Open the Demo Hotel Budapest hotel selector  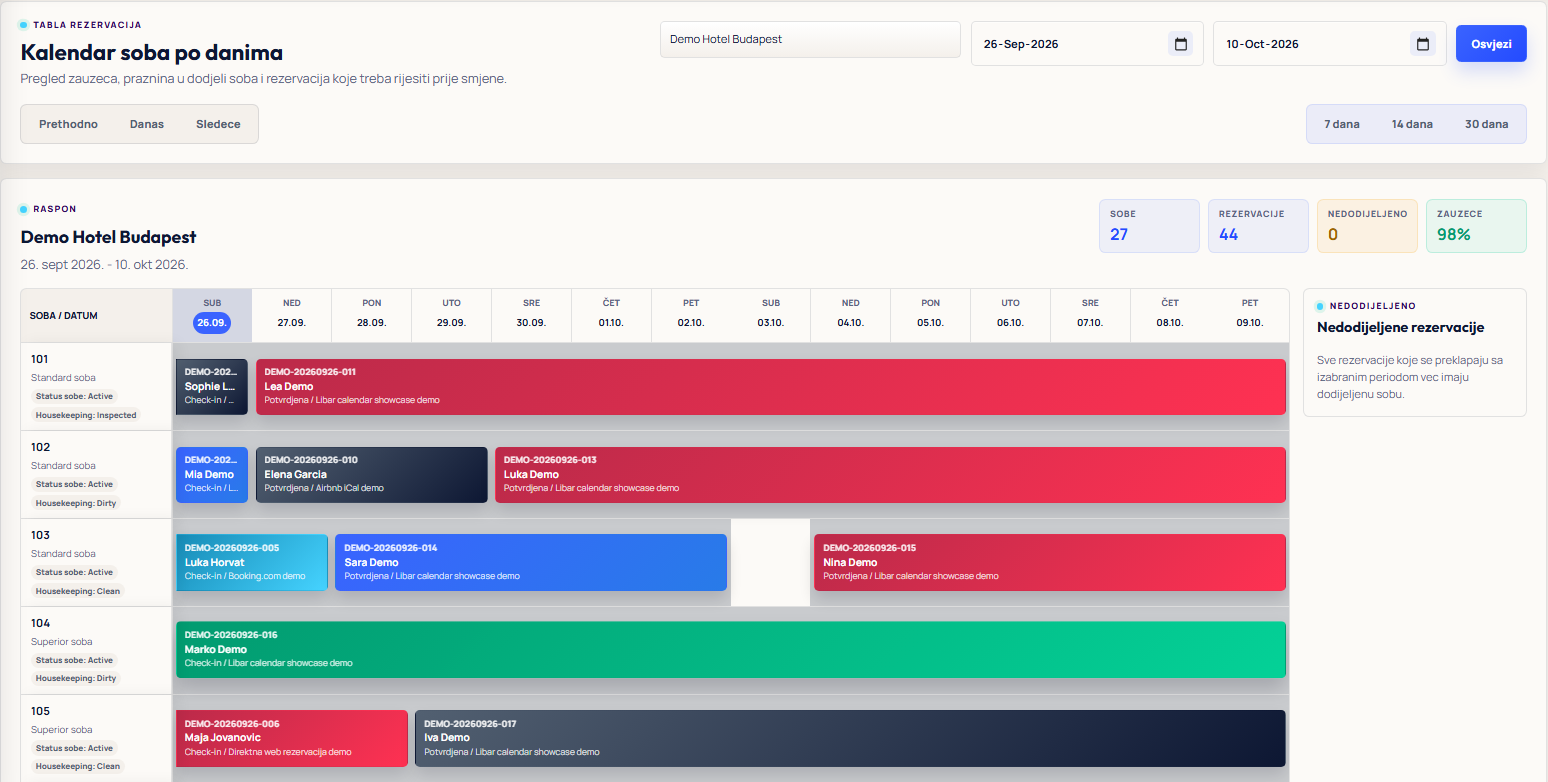[810, 40]
